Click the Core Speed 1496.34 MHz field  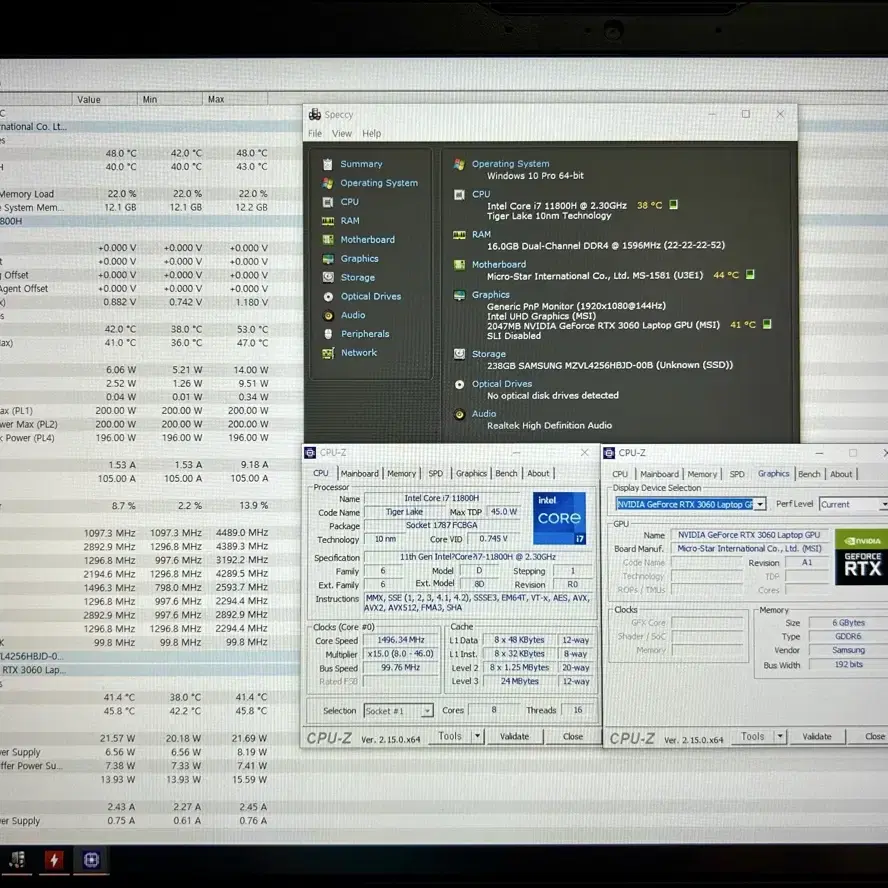[x=401, y=640]
